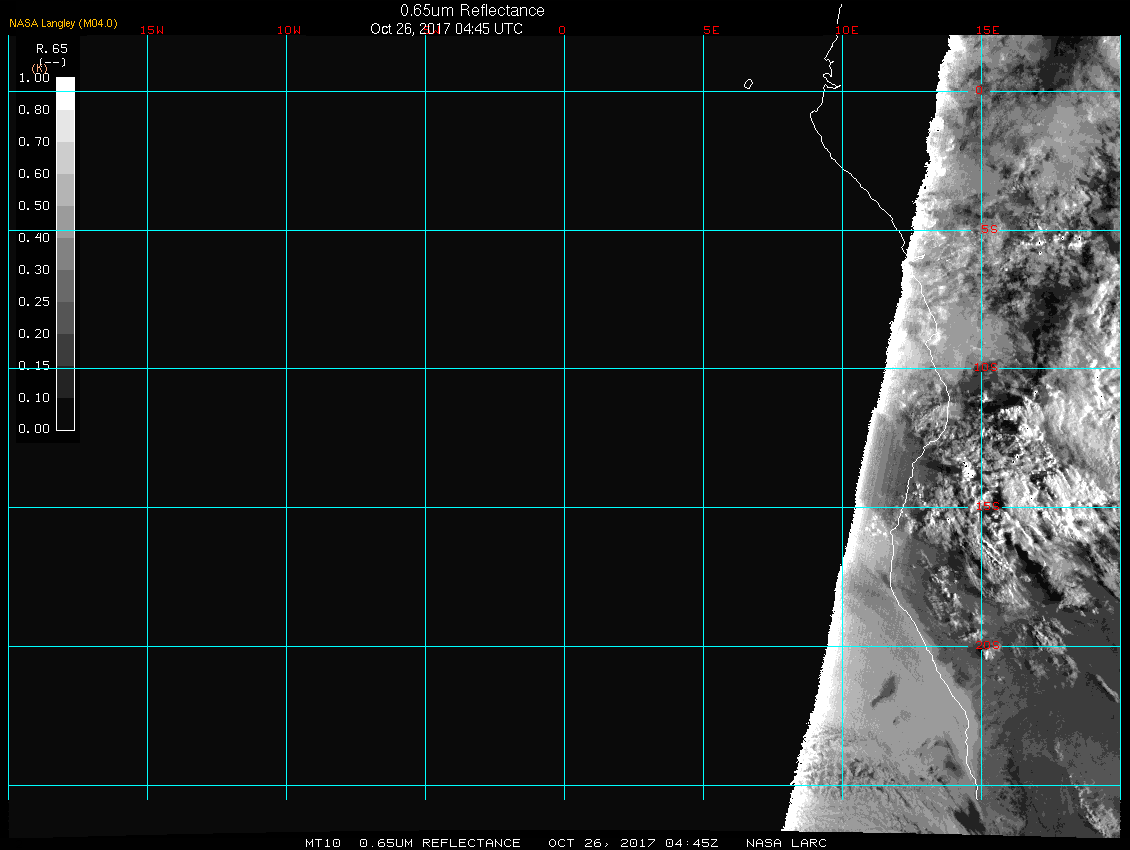This screenshot has height=850, width=1130.
Task: Select the 10E longitude label
Action: [x=847, y=31]
